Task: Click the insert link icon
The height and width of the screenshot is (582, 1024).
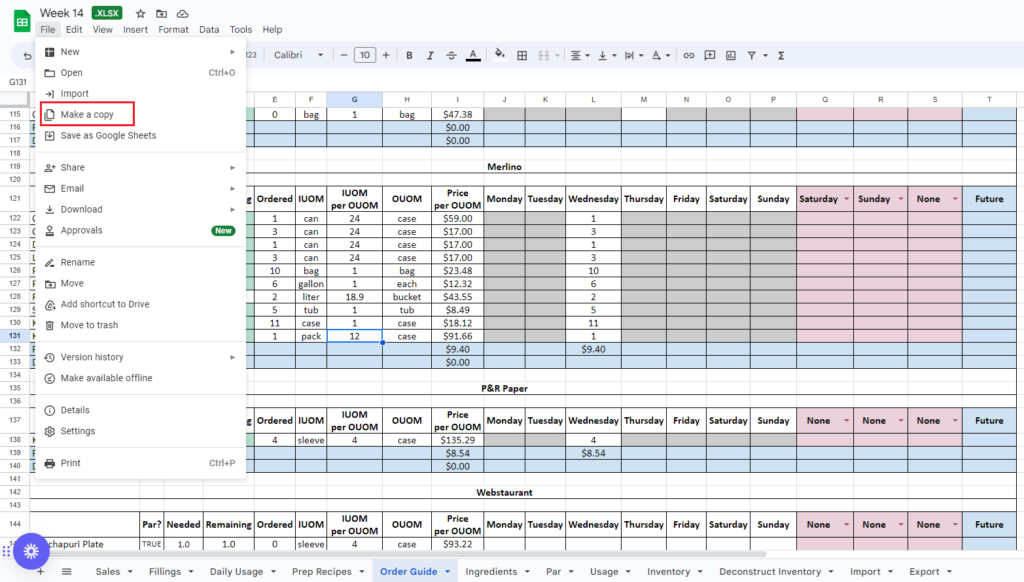Action: (x=688, y=55)
